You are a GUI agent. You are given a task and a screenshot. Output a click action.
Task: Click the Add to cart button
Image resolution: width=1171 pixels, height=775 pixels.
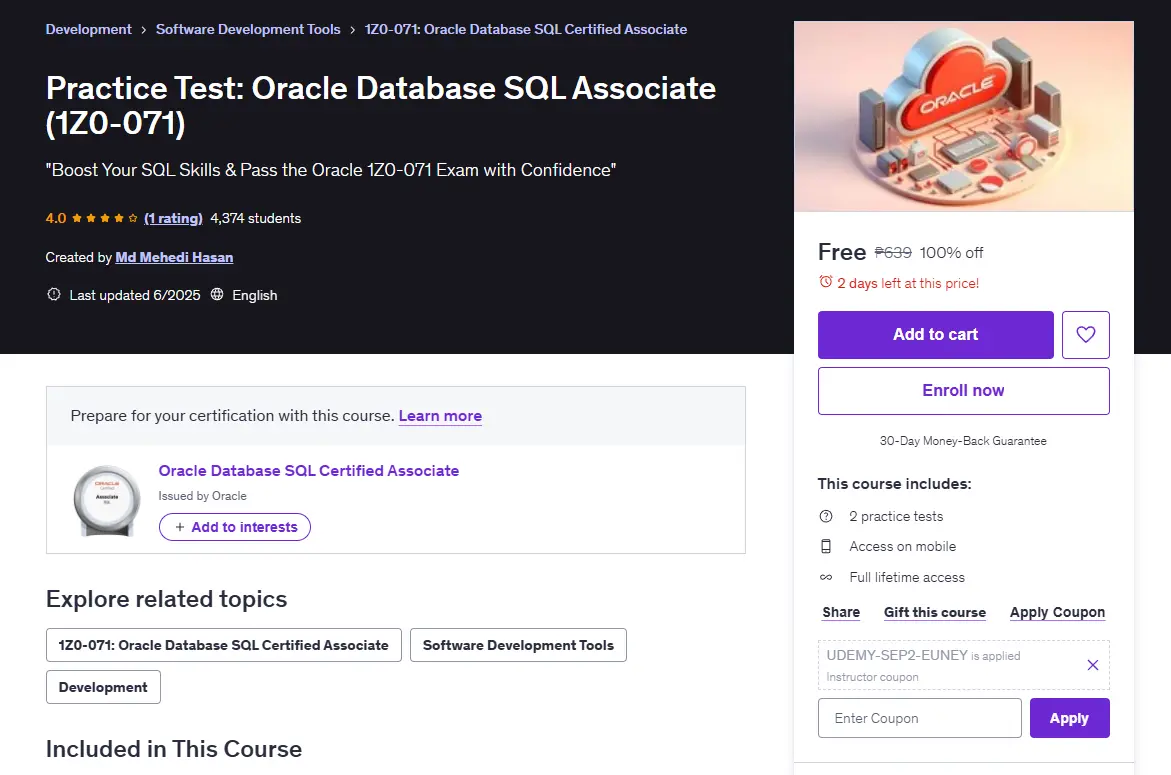click(x=935, y=334)
